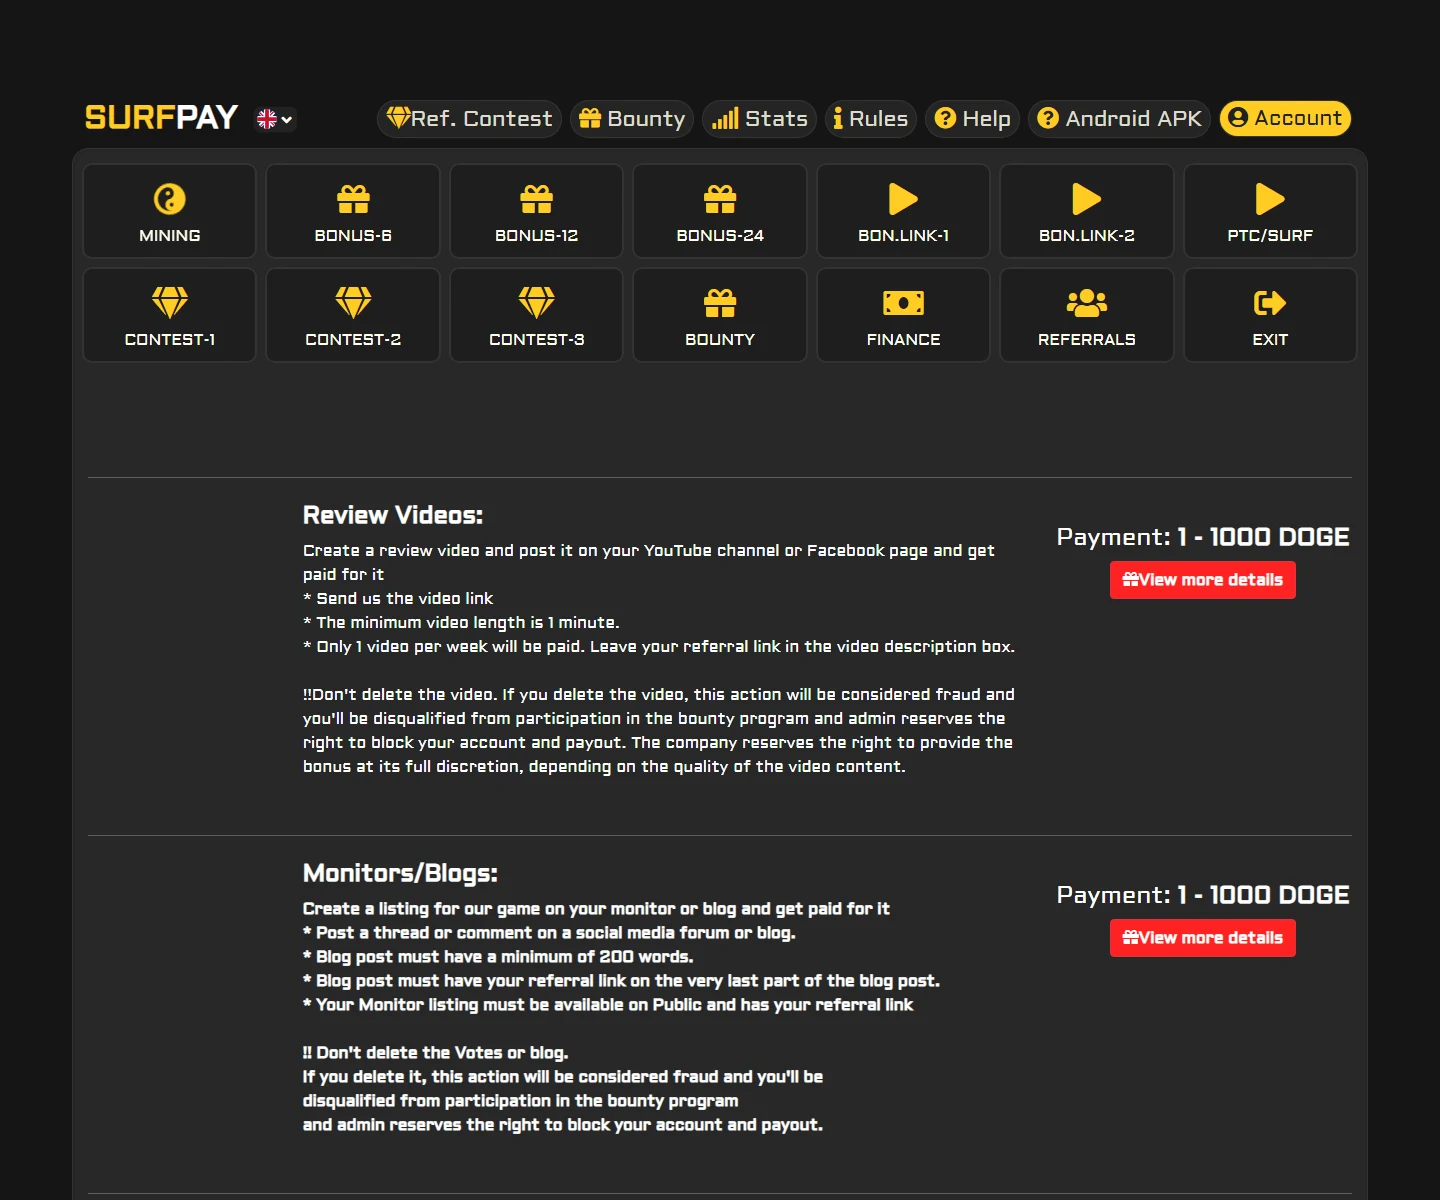The height and width of the screenshot is (1200, 1440).
Task: Open the BONUS-24 gift tile
Action: pos(720,211)
